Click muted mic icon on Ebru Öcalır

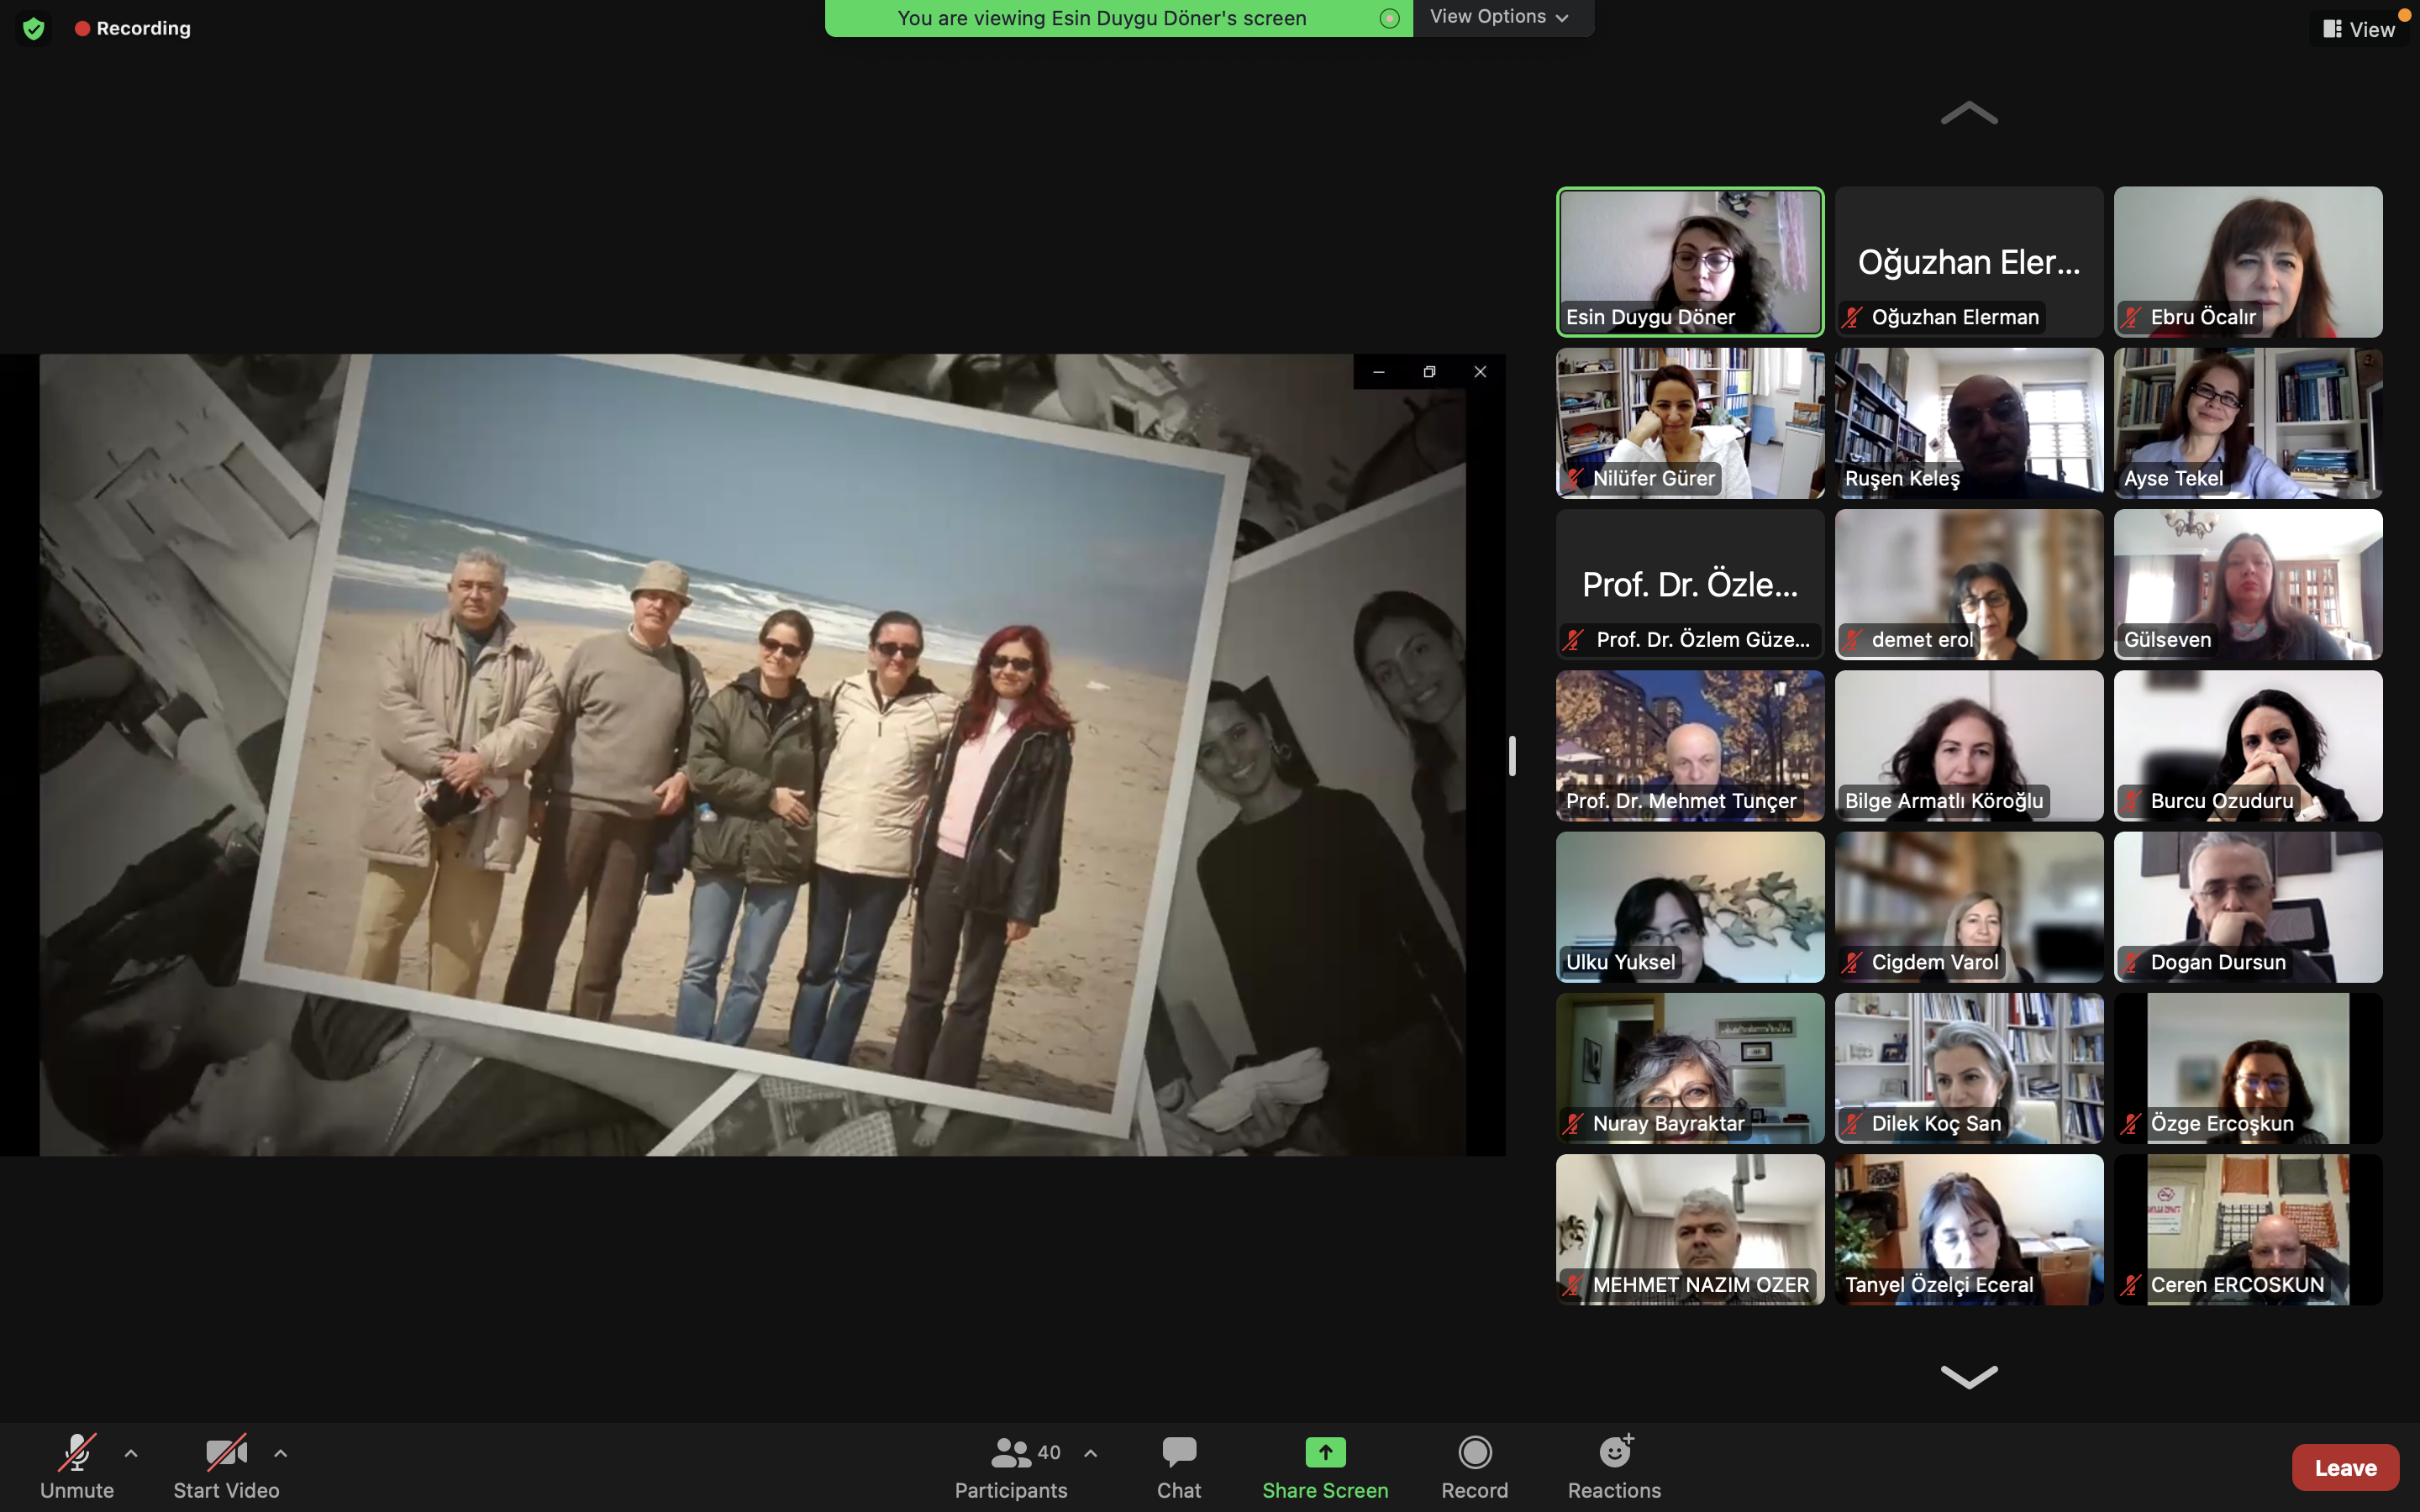[2131, 318]
